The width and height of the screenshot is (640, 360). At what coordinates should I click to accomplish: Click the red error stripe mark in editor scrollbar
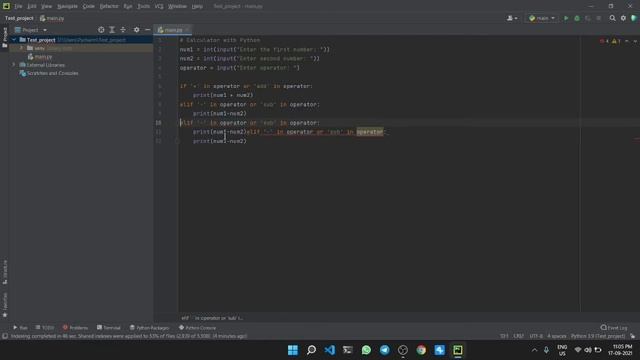point(637,140)
